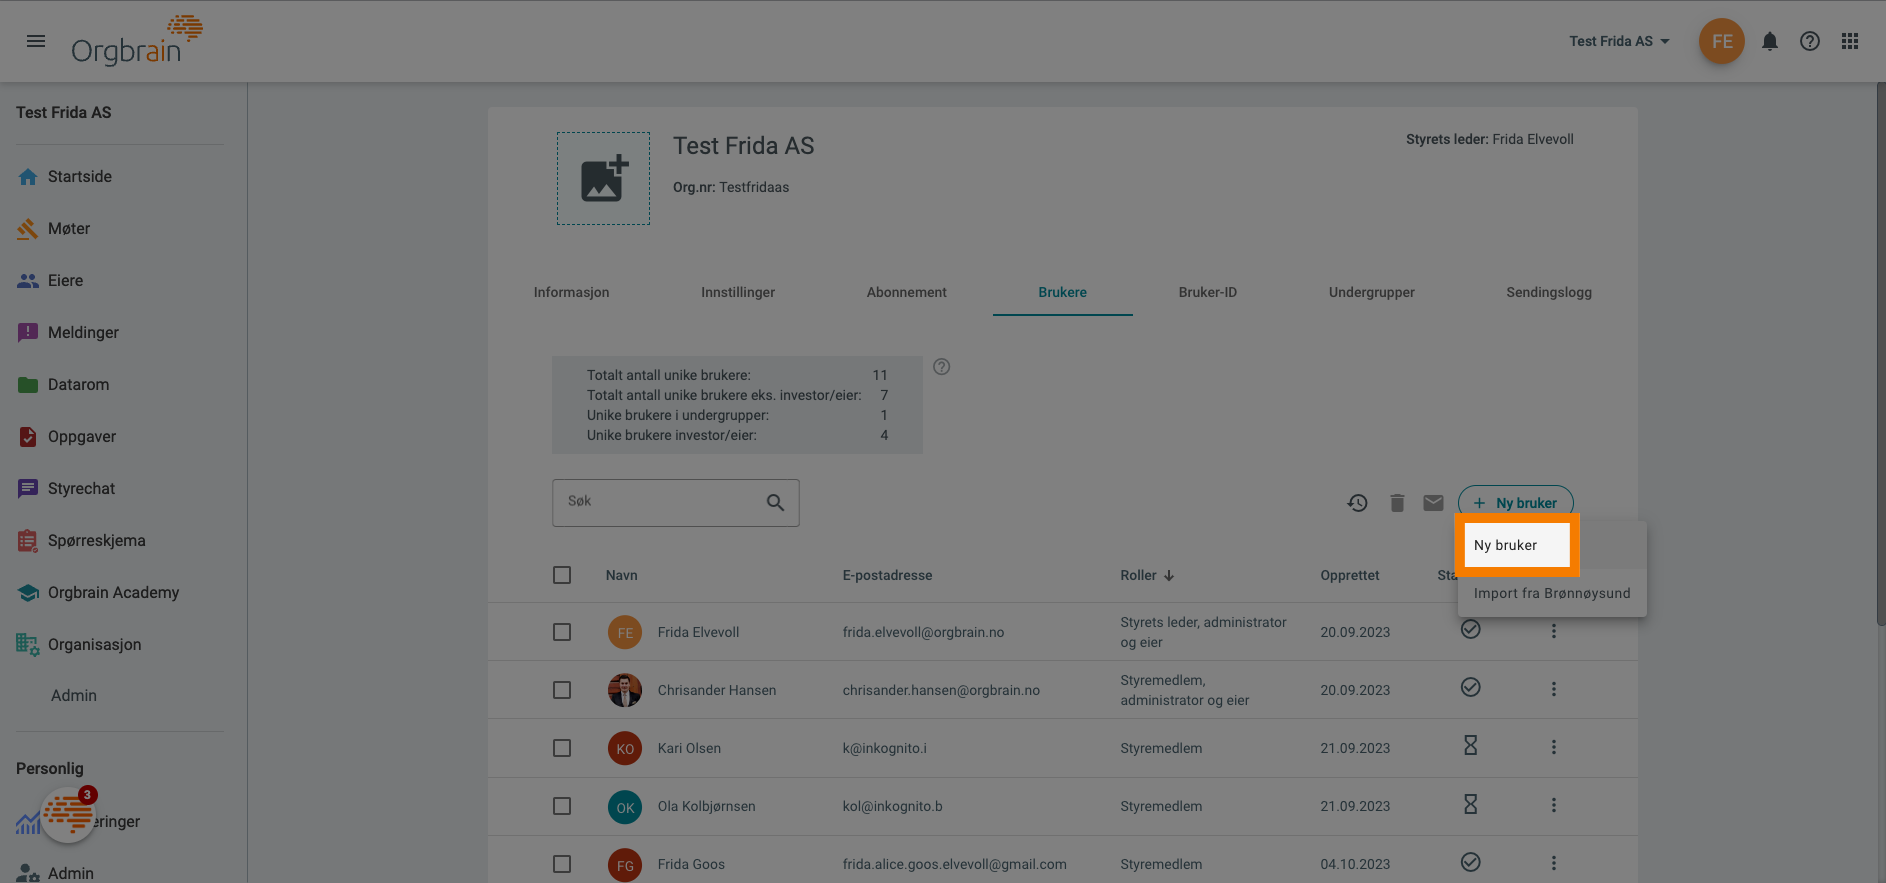Viewport: 1886px width, 883px height.
Task: Switch to the Bruker-ID tab
Action: tap(1207, 292)
